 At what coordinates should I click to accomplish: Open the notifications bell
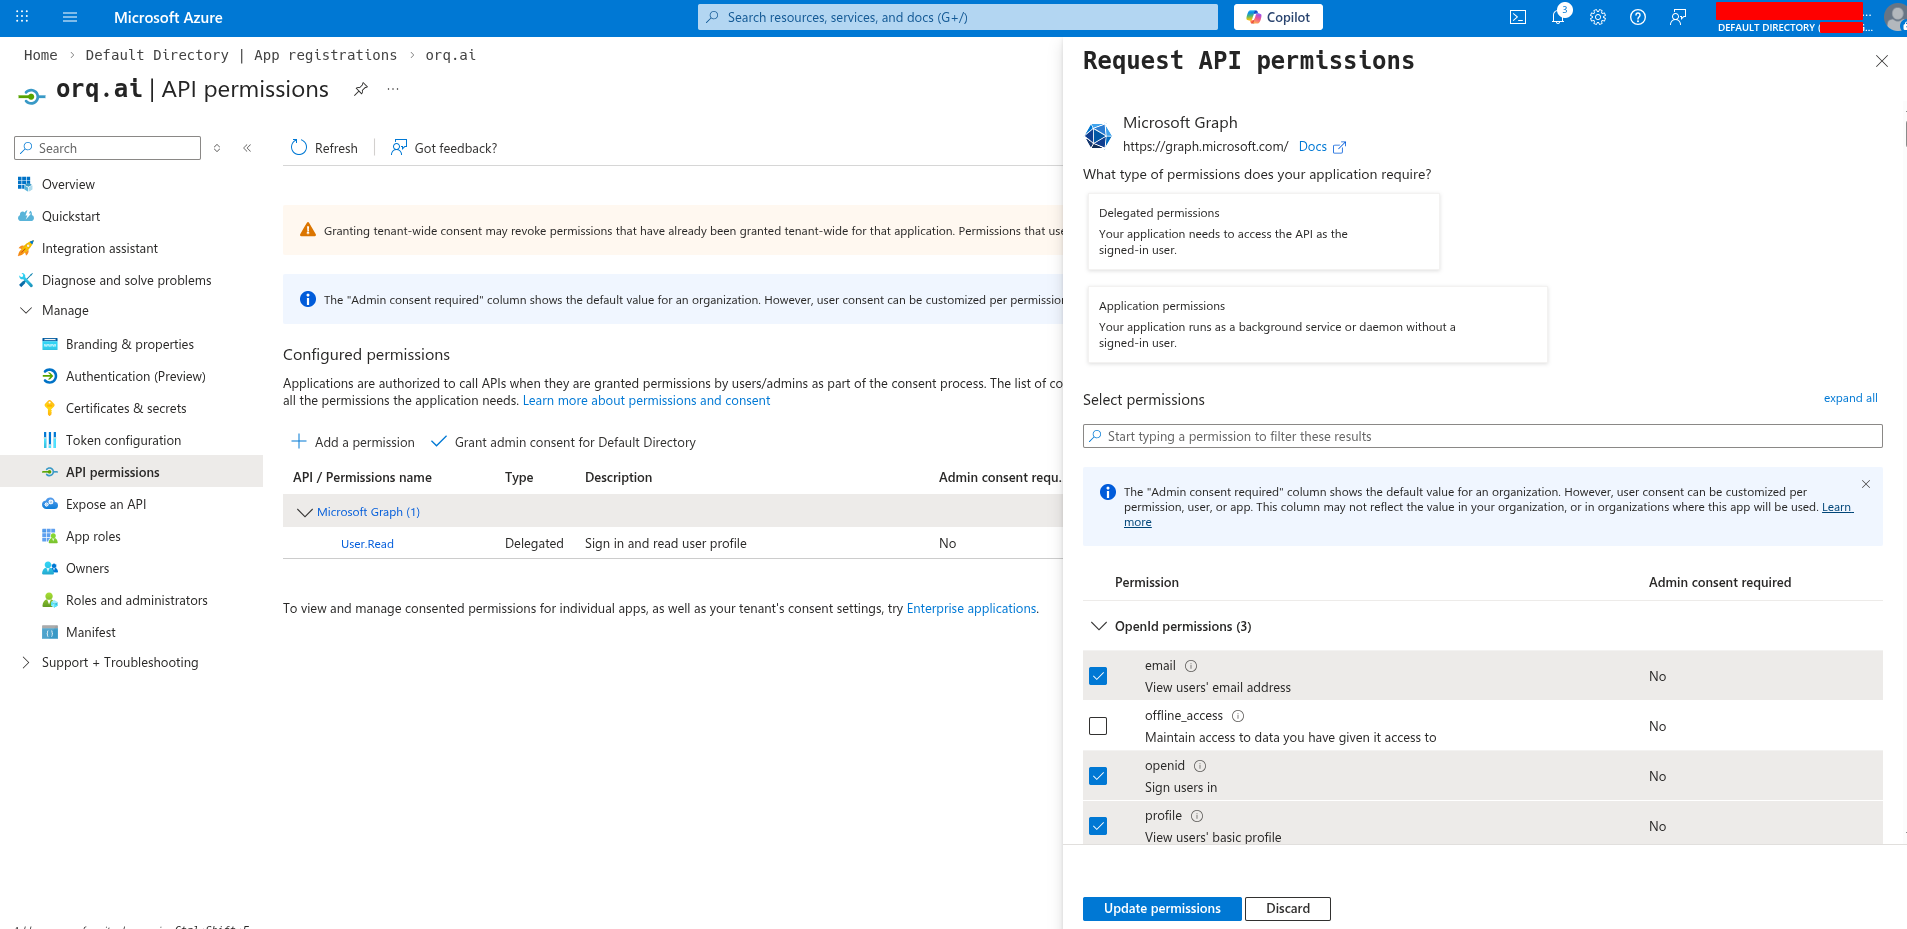[1558, 17]
